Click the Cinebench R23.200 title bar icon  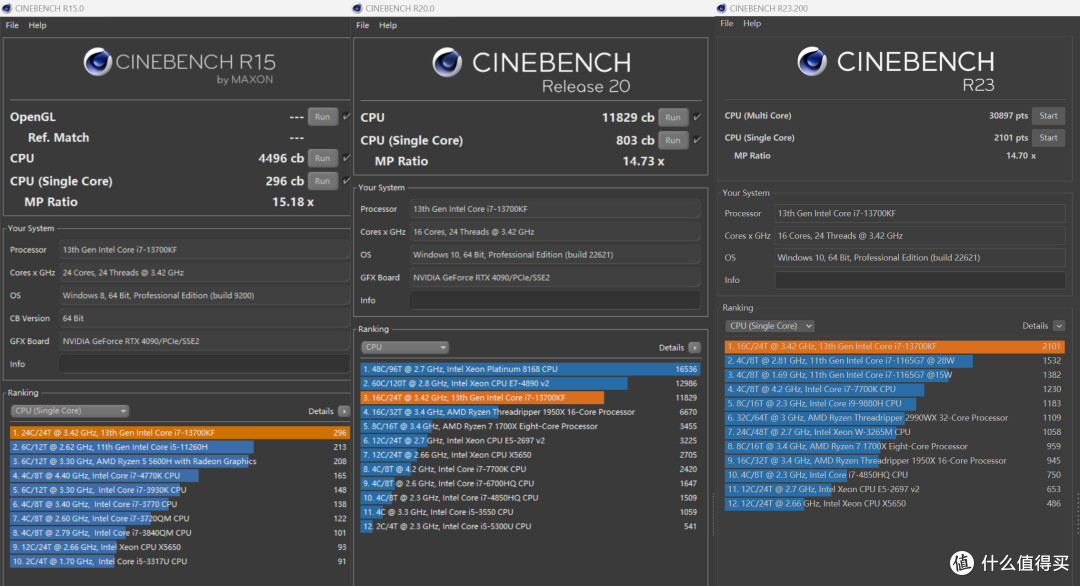pos(721,8)
